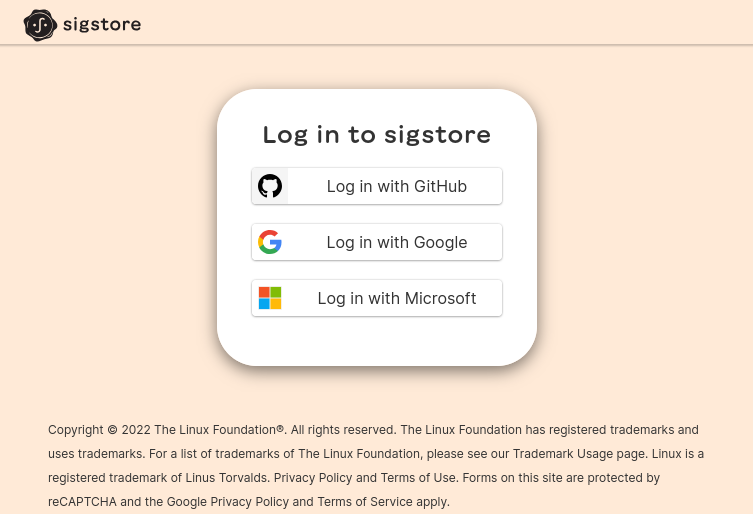753x514 pixels.
Task: Click the reCAPTCHA word in the footer
Action: (82, 502)
